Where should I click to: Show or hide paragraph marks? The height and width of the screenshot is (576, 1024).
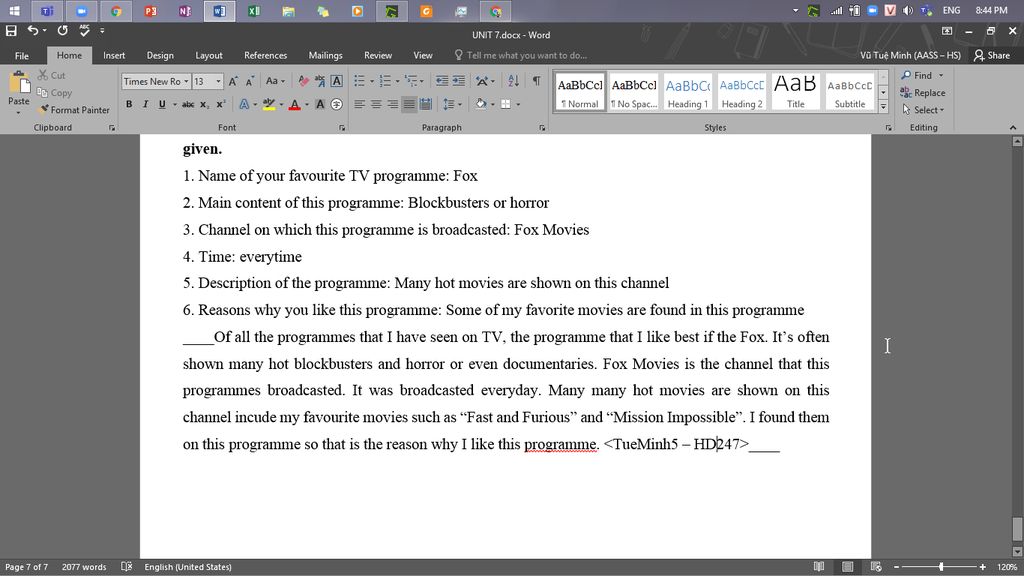coord(536,81)
